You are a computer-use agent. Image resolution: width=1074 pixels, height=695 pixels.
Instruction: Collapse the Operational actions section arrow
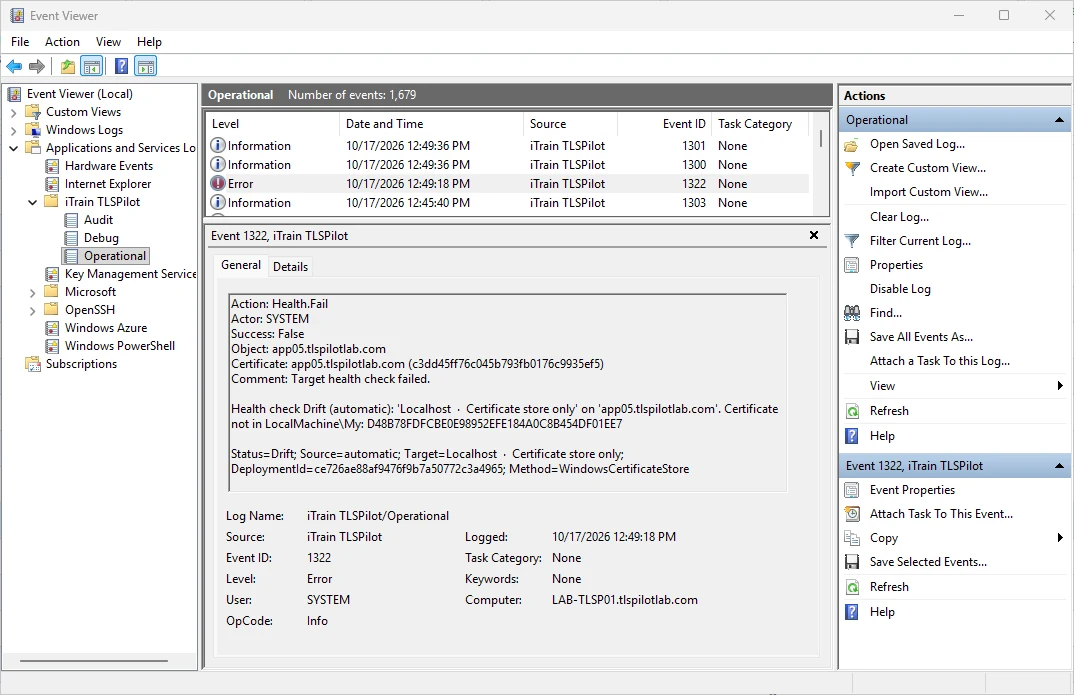pyautogui.click(x=1059, y=120)
